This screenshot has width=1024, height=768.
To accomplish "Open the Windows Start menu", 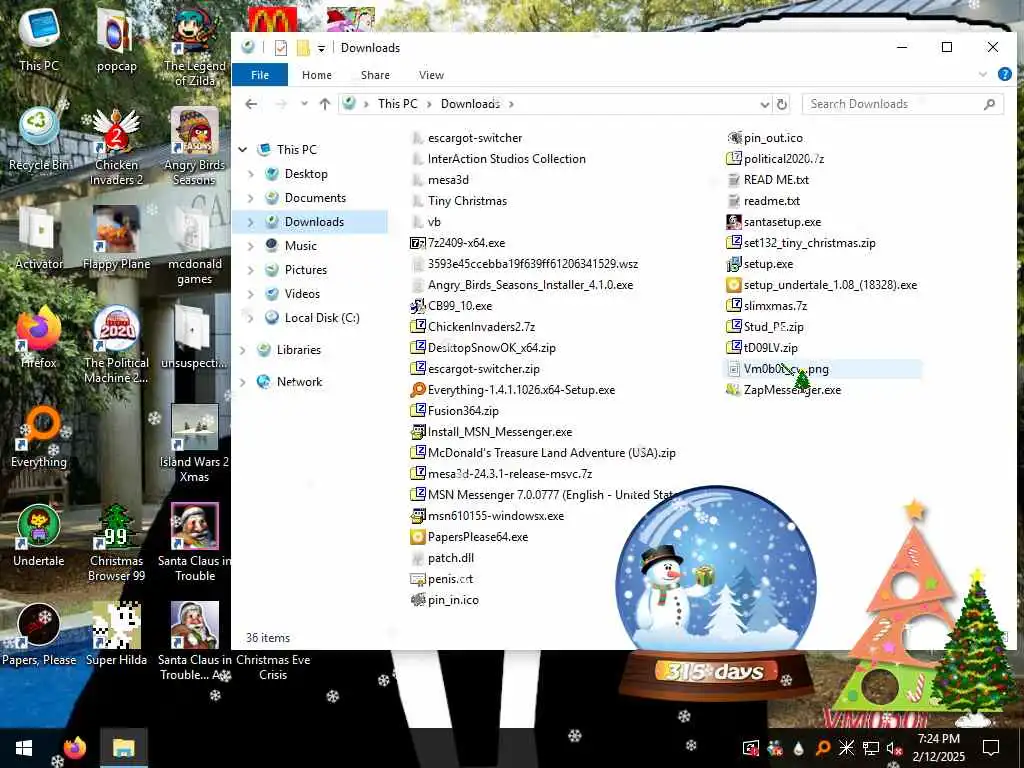I will coord(24,748).
